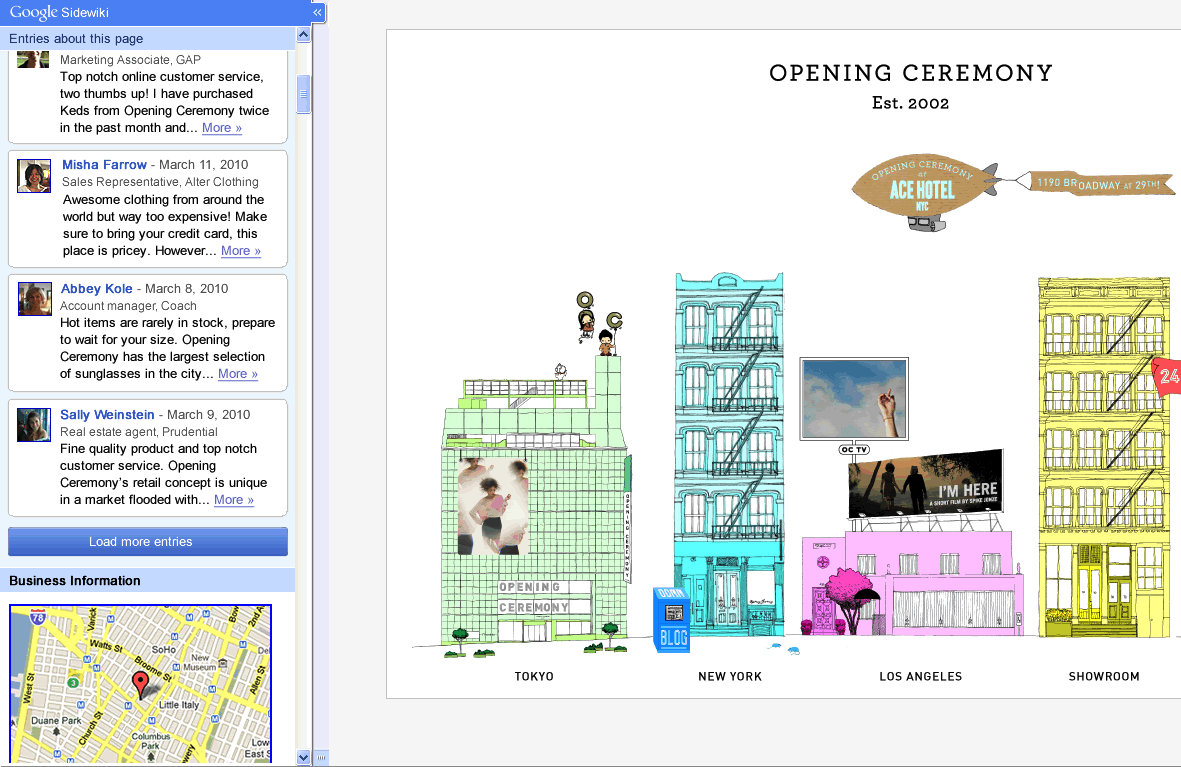Click the scrollbar down arrow in Sidewiki
The image size is (1181, 767).
[x=304, y=757]
